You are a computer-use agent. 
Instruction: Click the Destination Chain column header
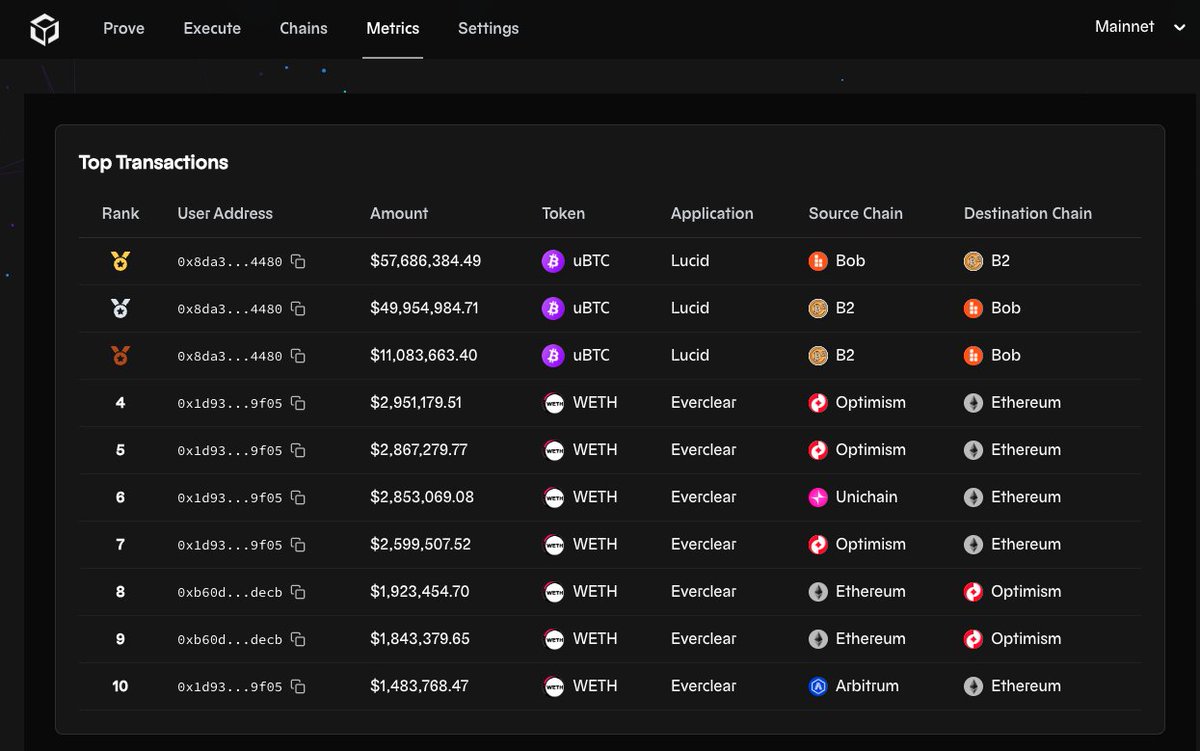coord(1027,213)
